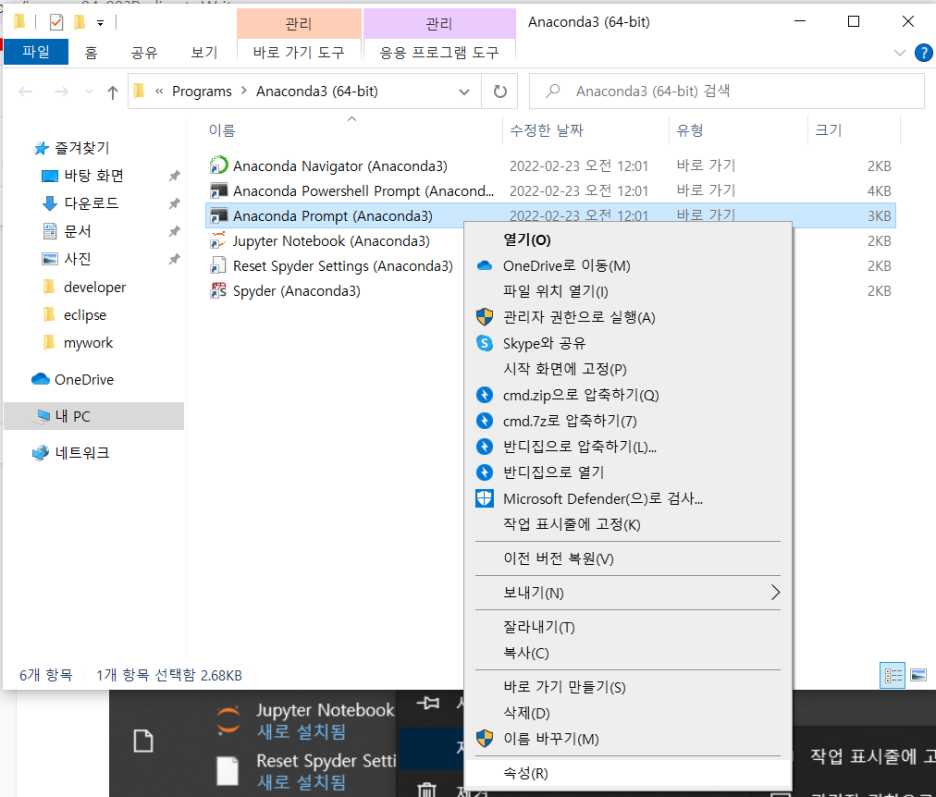This screenshot has width=936, height=797.
Task: Choose OneDrive로 이동(M) menu entry
Action: [x=628, y=266]
